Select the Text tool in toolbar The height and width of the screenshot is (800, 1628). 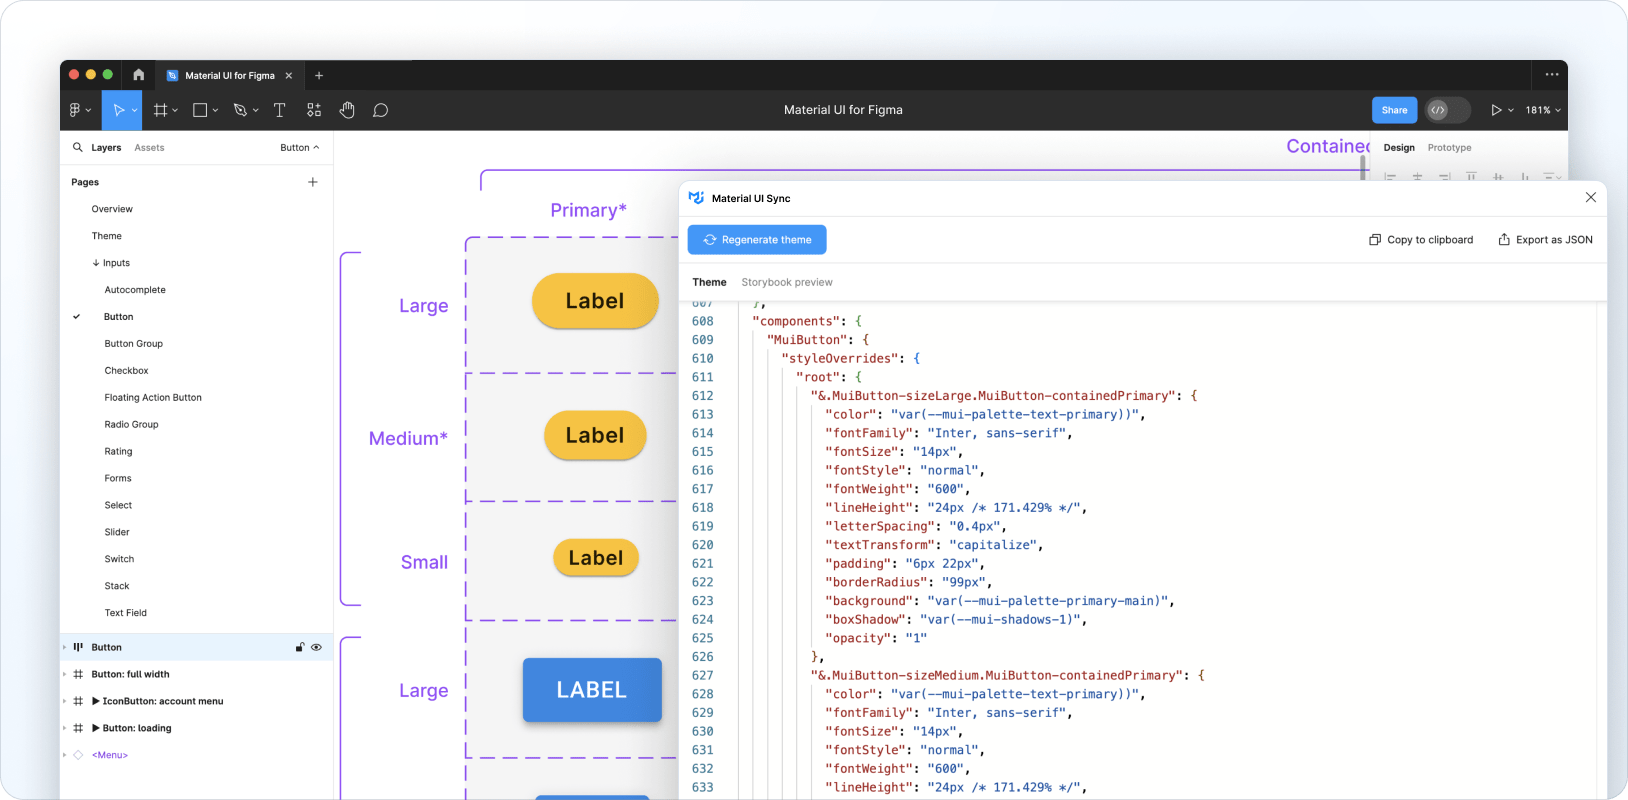point(280,110)
